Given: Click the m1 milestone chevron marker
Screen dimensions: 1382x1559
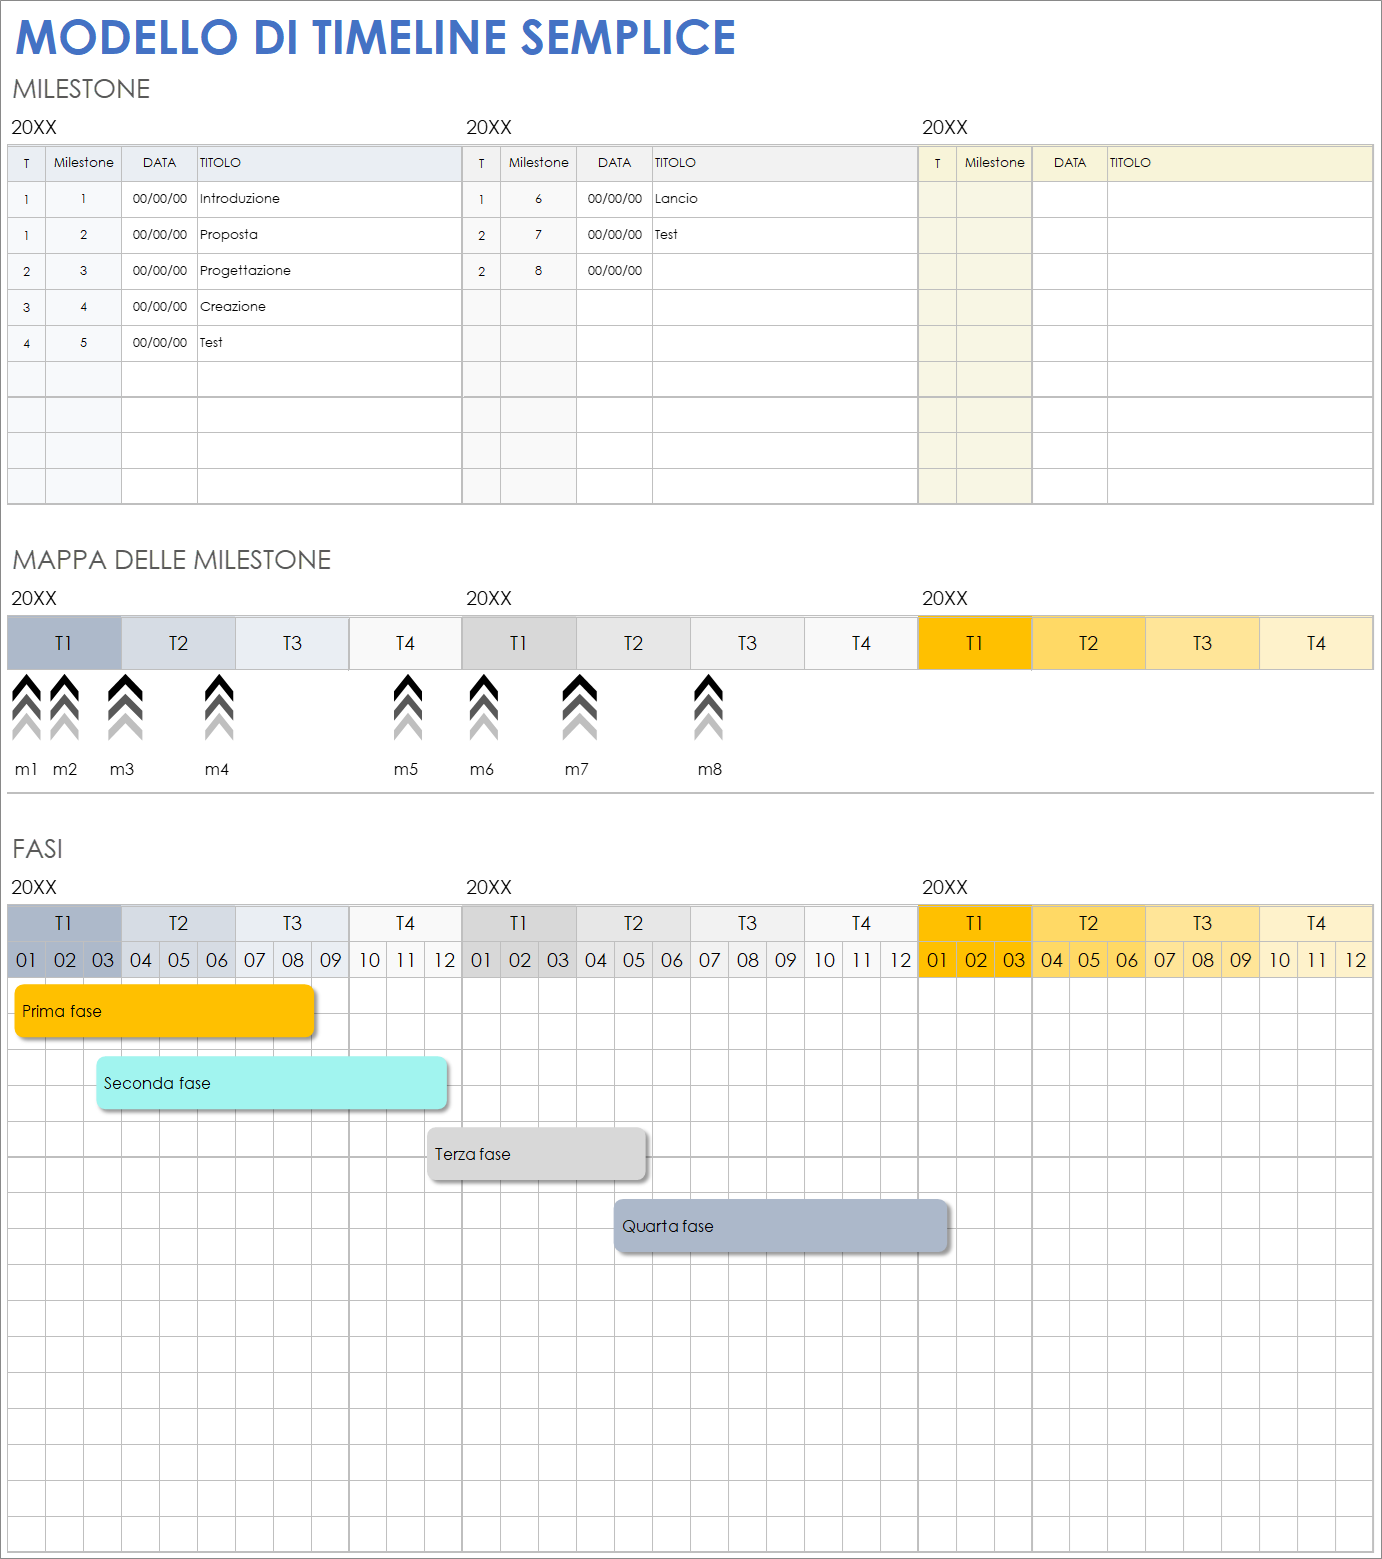Looking at the screenshot, I should pos(27,707).
